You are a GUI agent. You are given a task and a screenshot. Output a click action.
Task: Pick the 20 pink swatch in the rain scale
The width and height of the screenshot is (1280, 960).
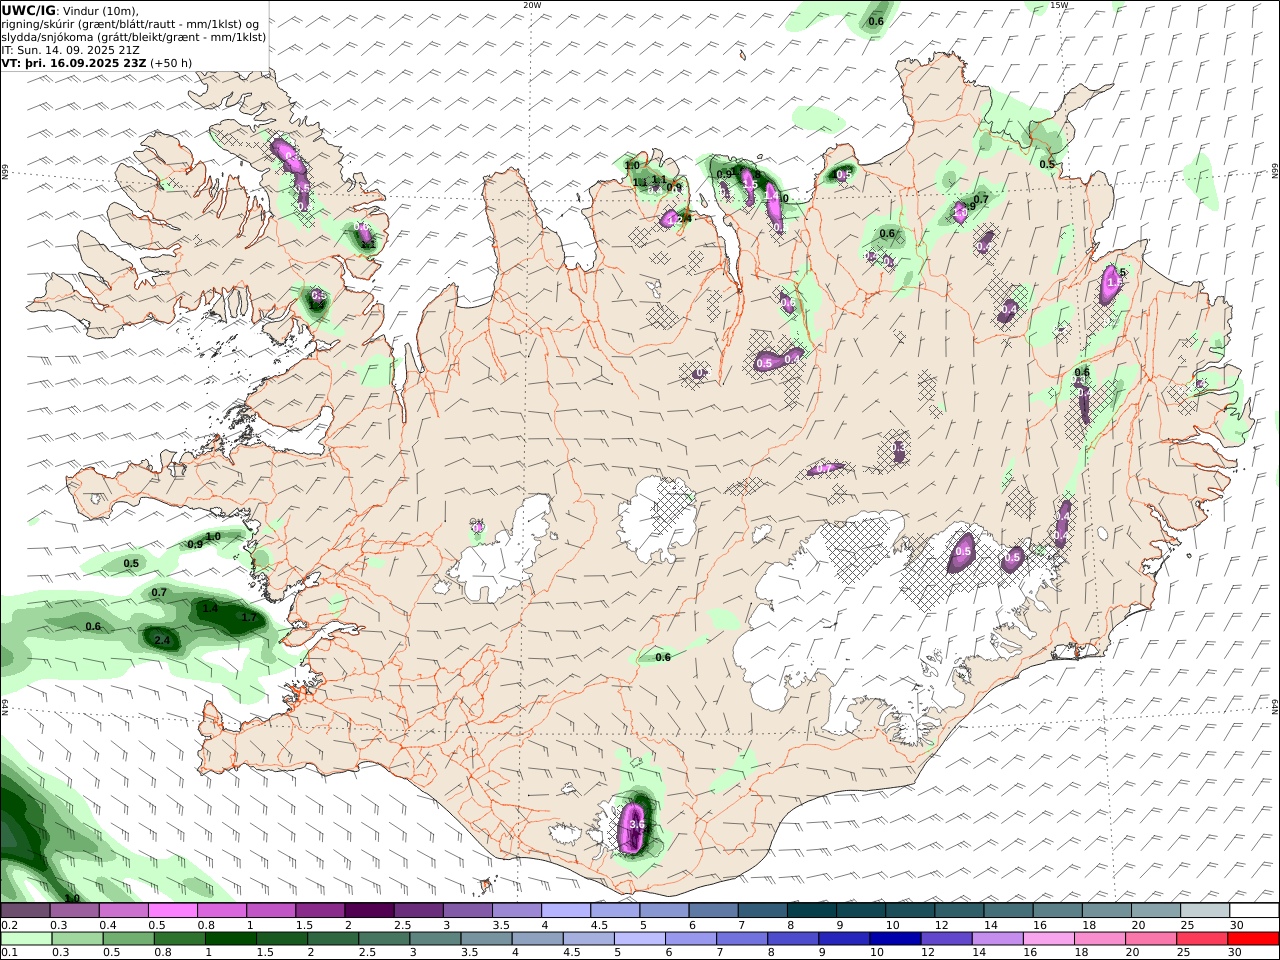pyautogui.click(x=1152, y=939)
